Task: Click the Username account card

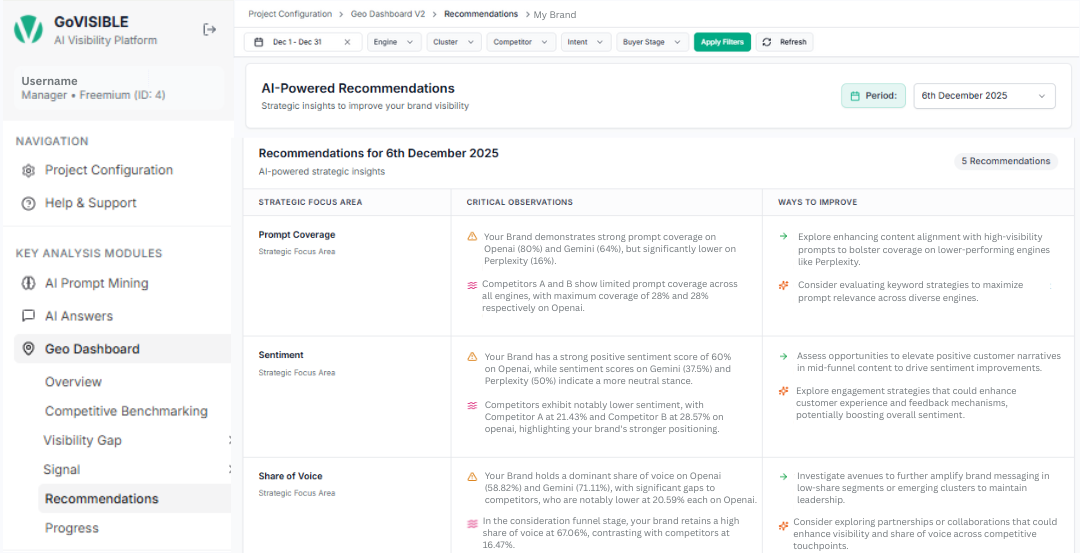Action: pyautogui.click(x=119, y=88)
